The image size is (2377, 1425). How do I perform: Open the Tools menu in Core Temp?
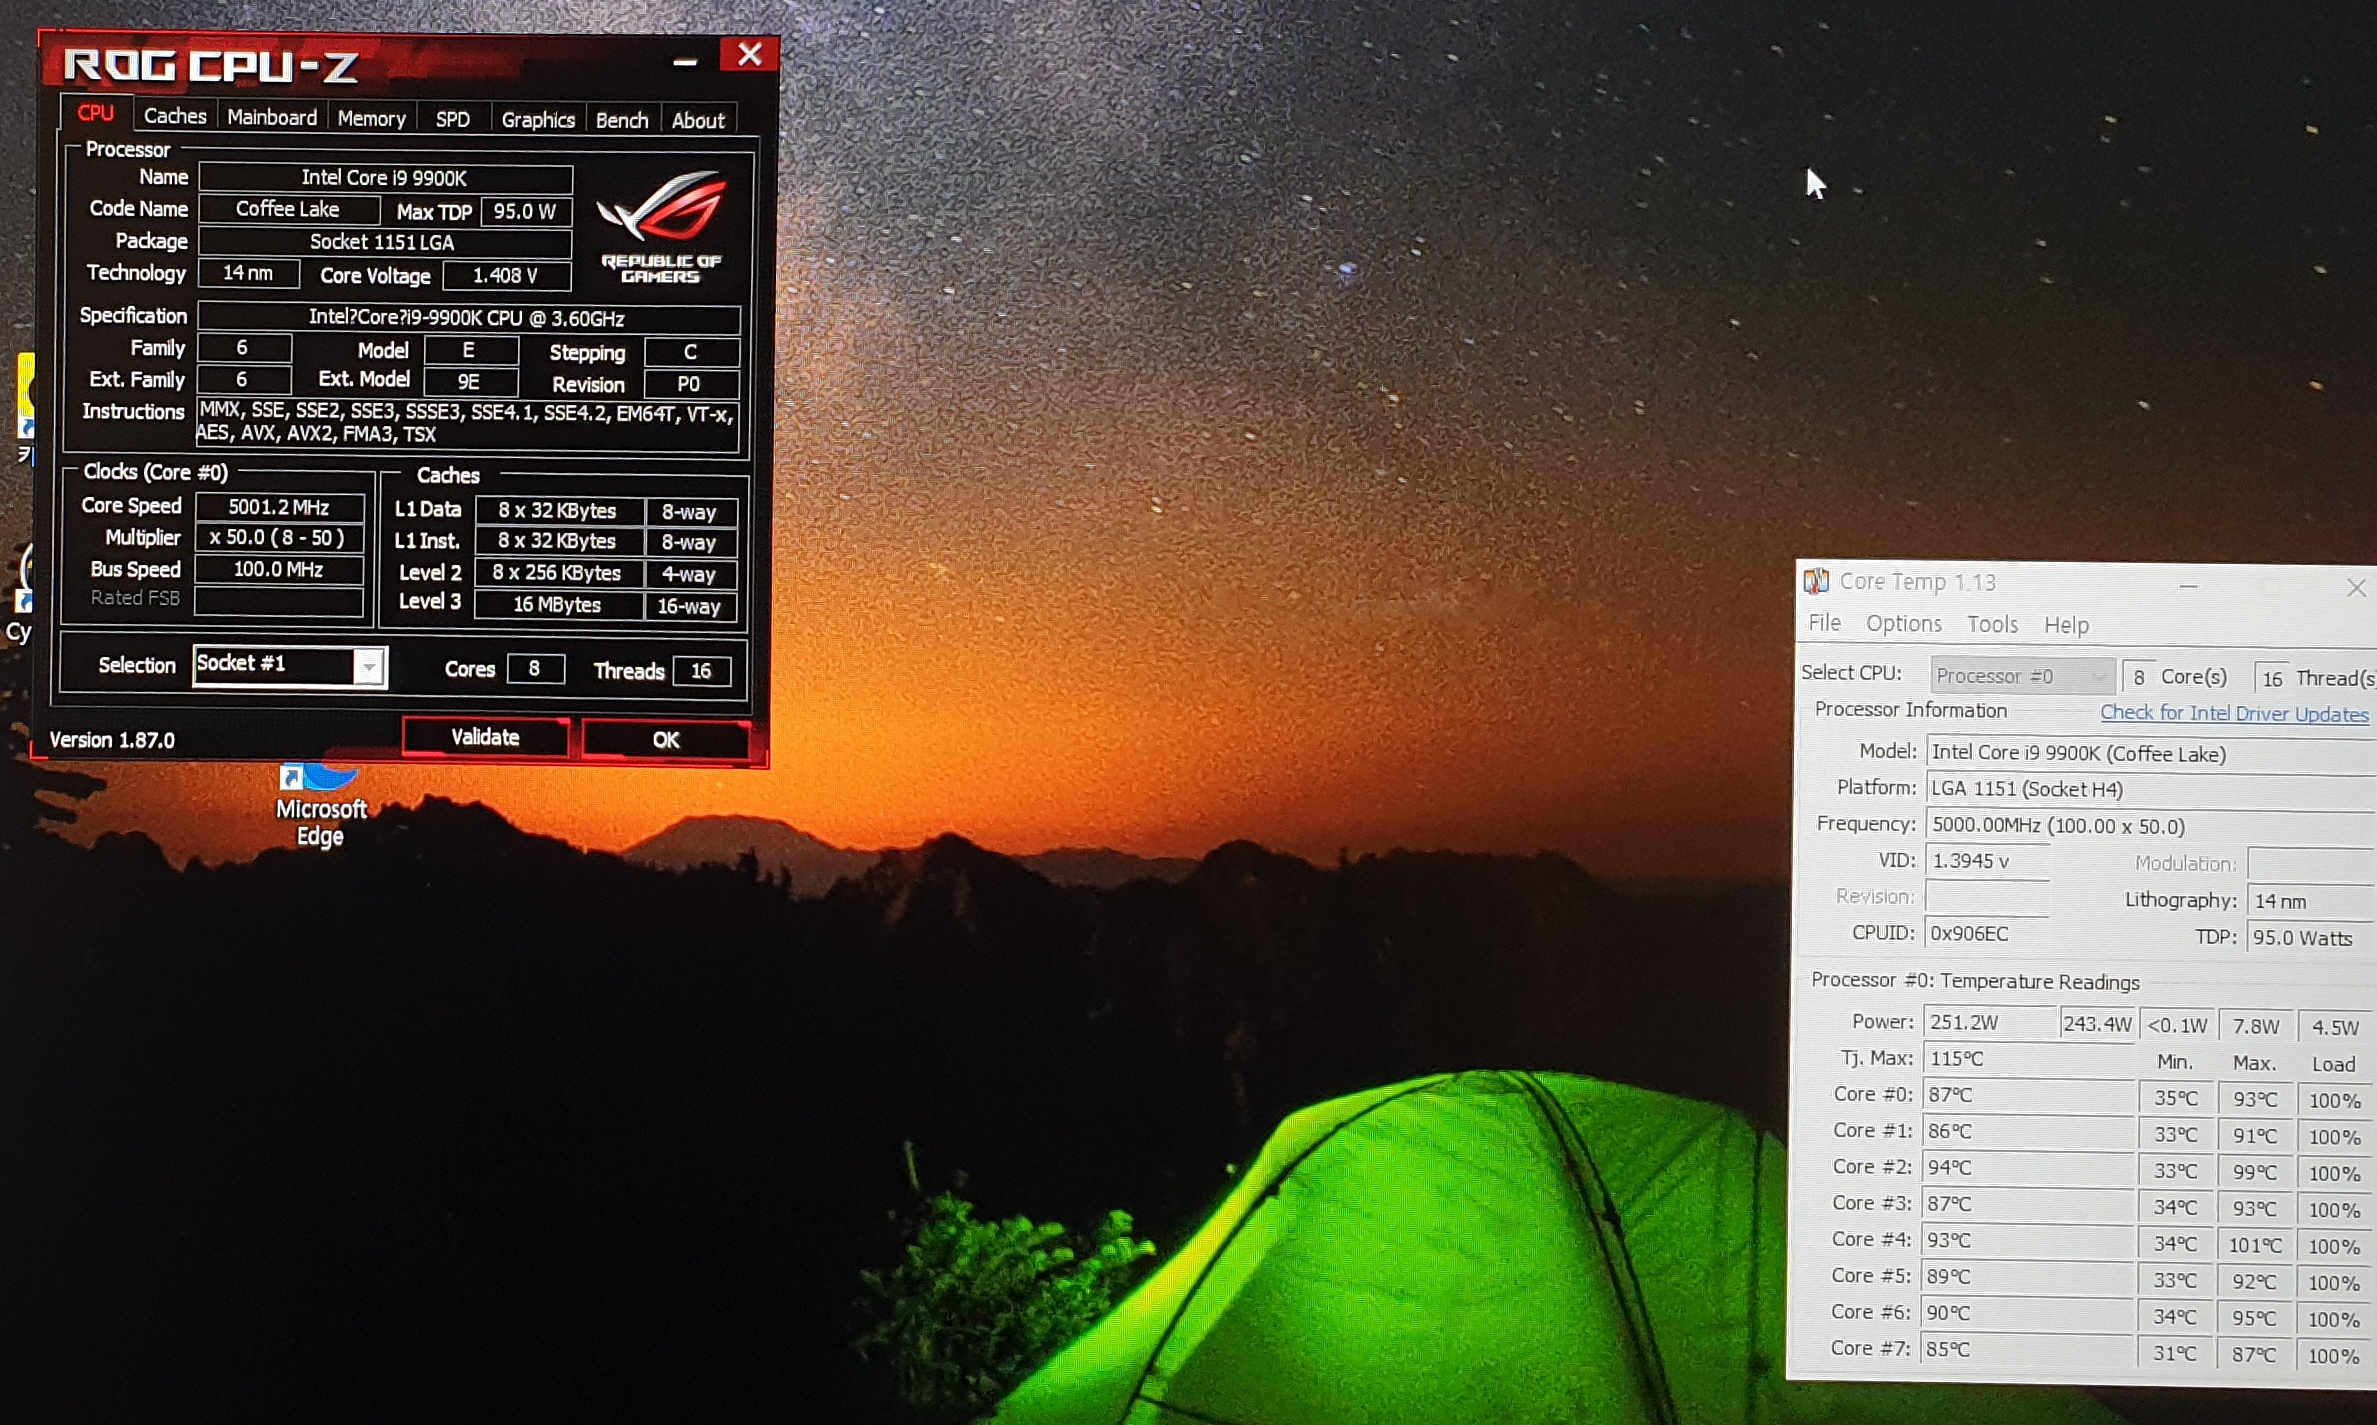tap(1992, 624)
